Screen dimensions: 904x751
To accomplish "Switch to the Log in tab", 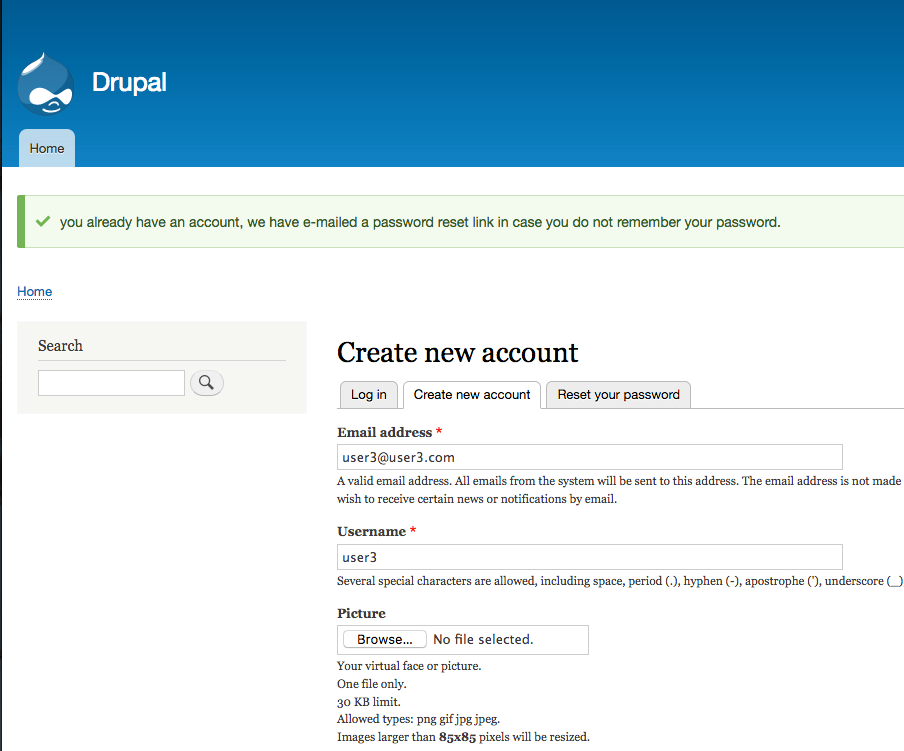I will click(368, 395).
